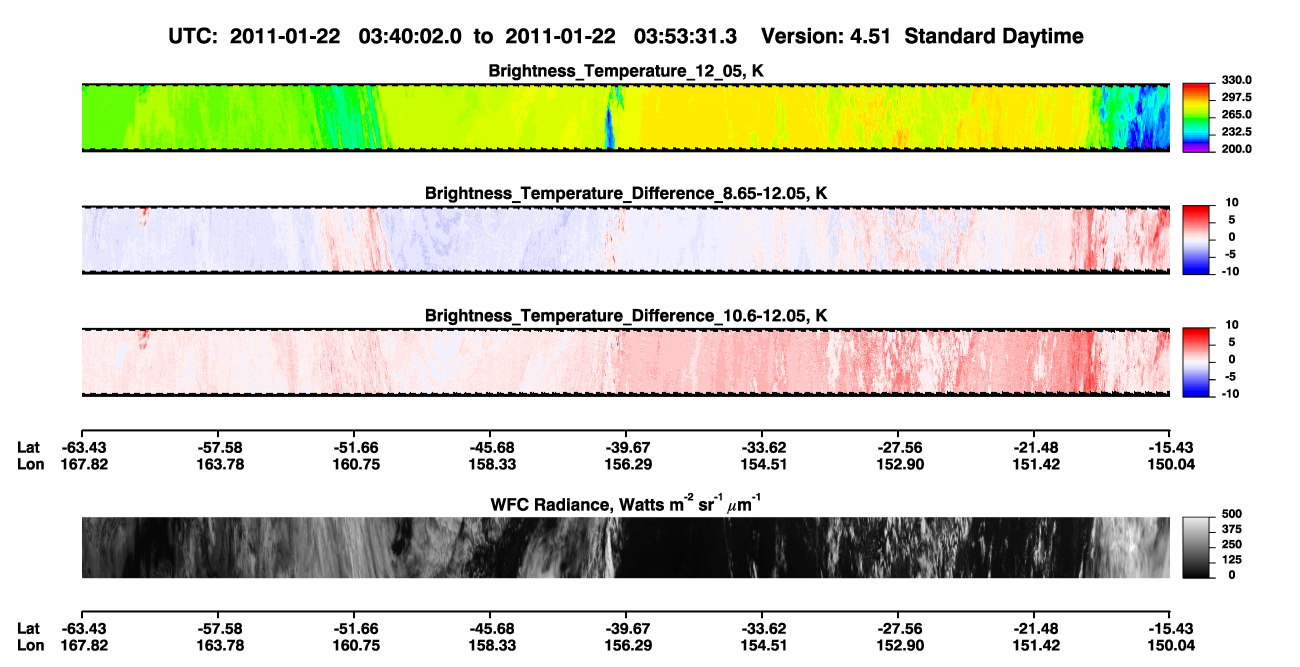Click latitude '-45.68' under the WFC Radiance image
Image resolution: width=1300 pixels, height=667 pixels.
pos(490,627)
